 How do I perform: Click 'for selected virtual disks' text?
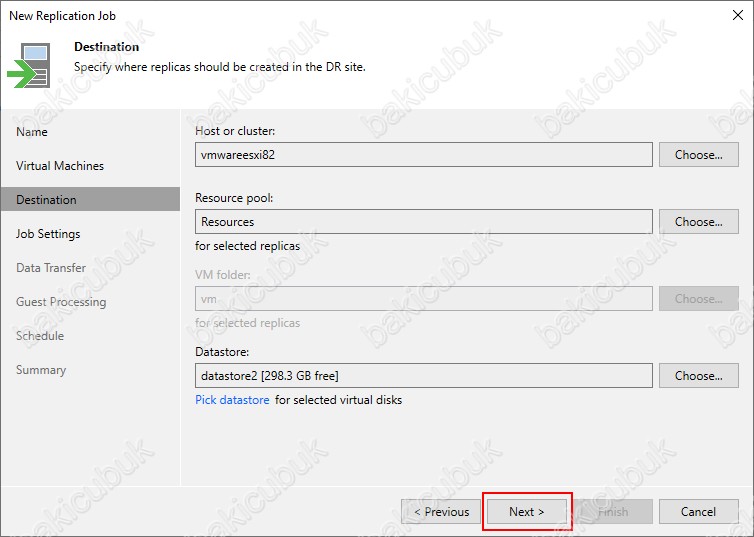pos(339,400)
